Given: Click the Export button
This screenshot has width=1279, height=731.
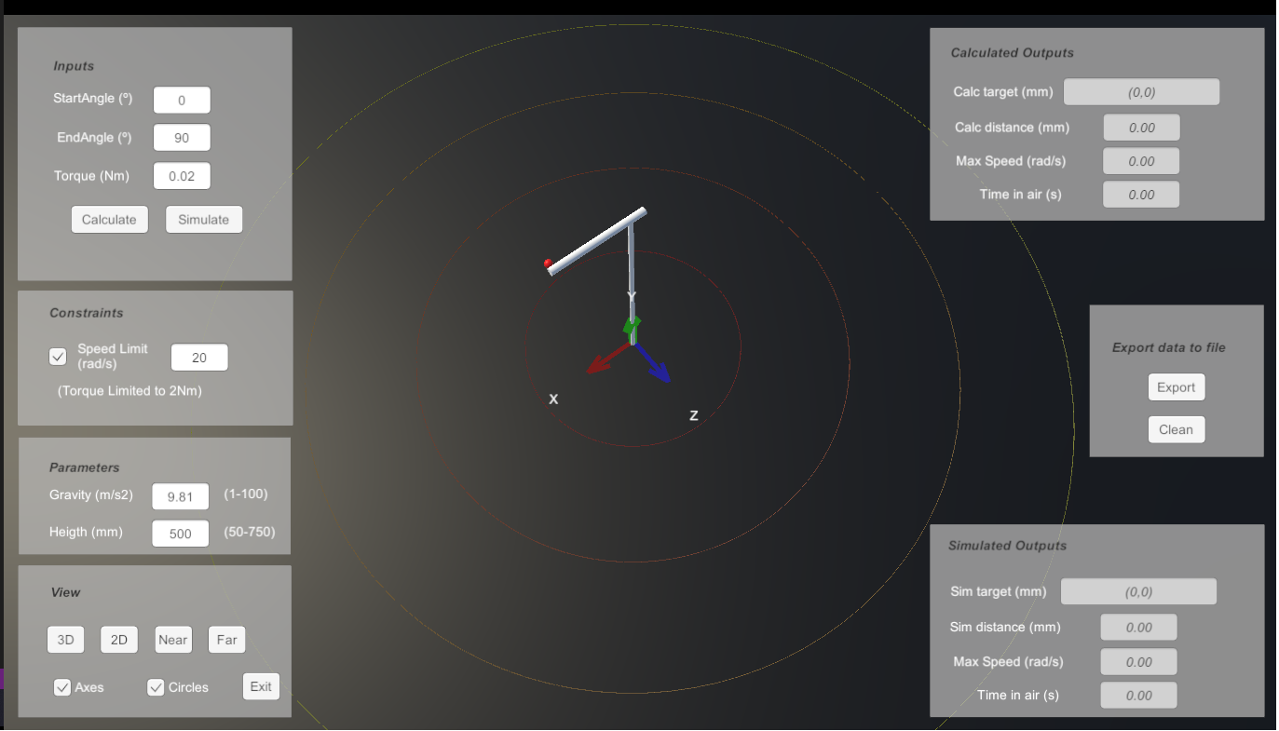Looking at the screenshot, I should [x=1176, y=387].
